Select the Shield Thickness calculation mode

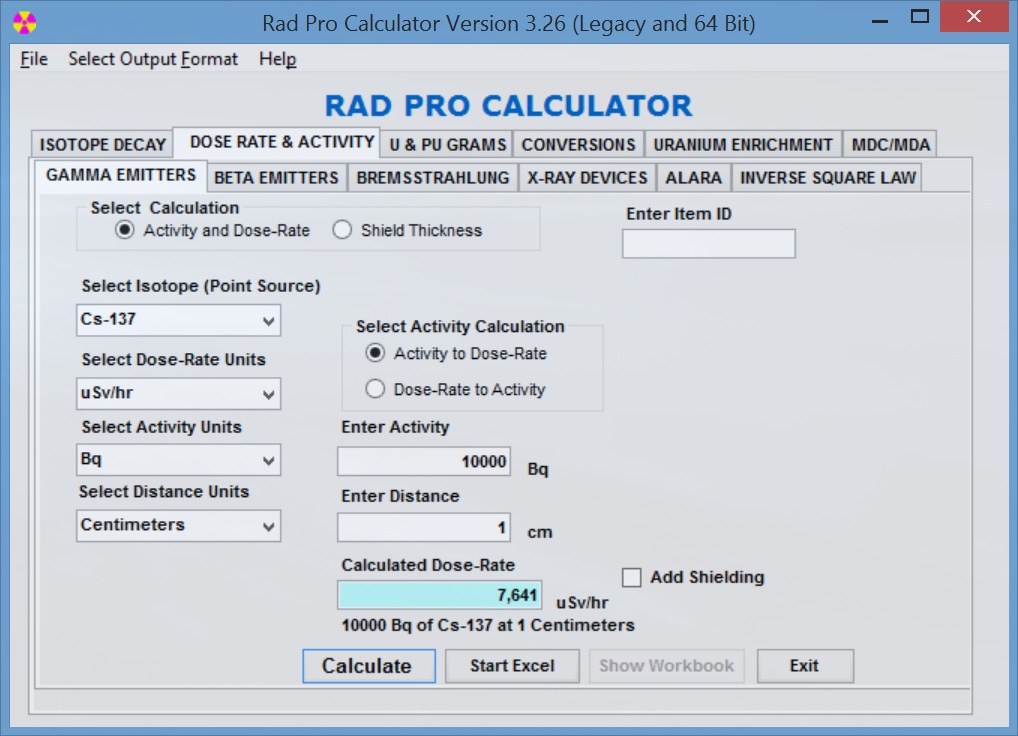pos(341,229)
